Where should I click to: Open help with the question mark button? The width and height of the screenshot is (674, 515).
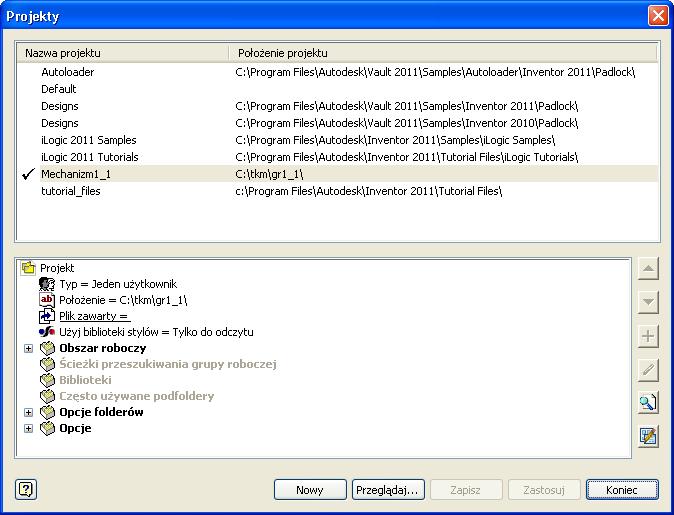pyautogui.click(x=26, y=489)
